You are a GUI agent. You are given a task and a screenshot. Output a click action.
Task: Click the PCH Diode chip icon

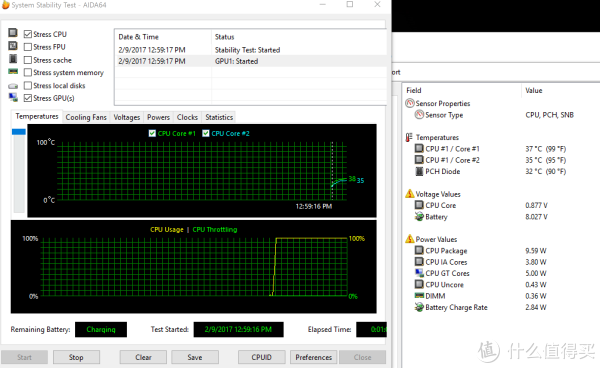pos(419,171)
